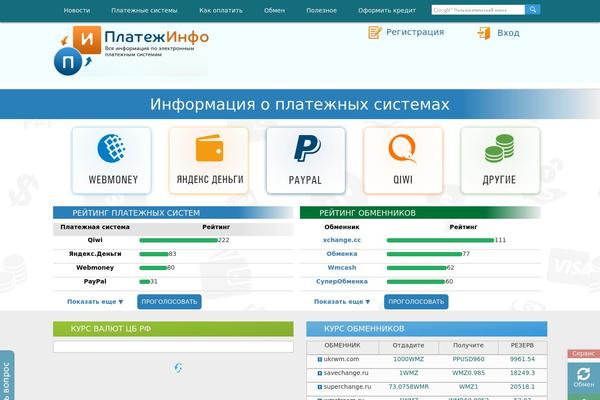
Task: Open the Обмен menu item
Action: pyautogui.click(x=274, y=10)
